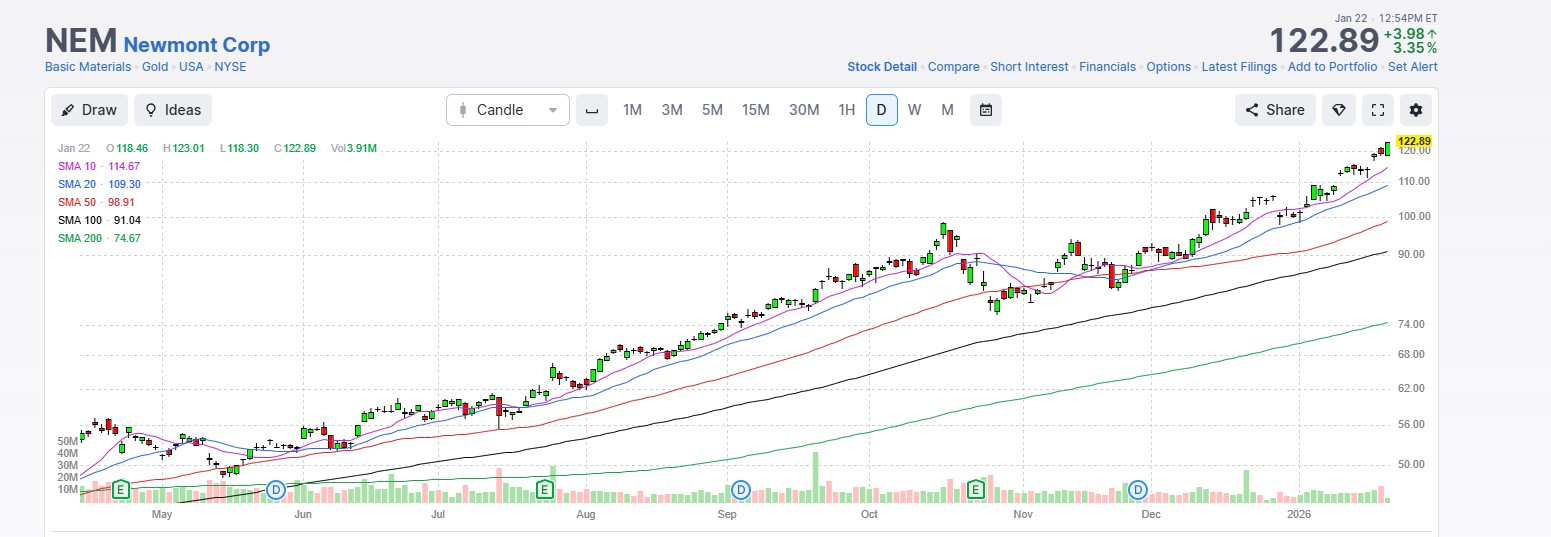
Task: Go to the Short Interest tab
Action: click(1029, 67)
